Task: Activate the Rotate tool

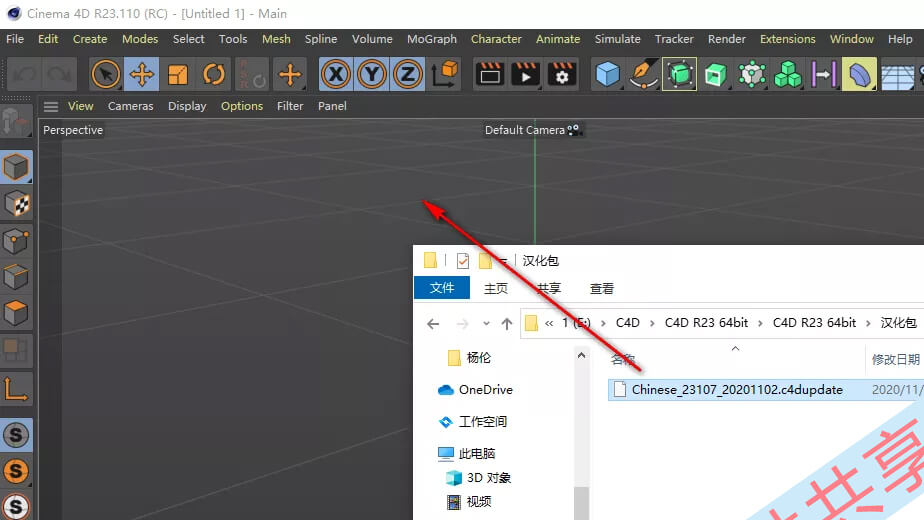Action: pyautogui.click(x=214, y=74)
